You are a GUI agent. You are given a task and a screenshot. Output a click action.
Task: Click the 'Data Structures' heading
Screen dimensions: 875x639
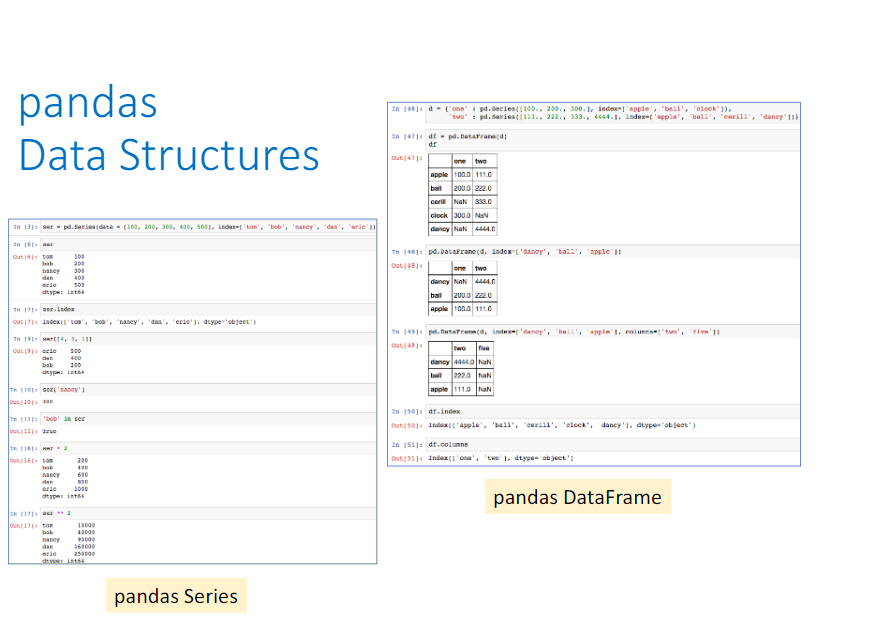coord(169,155)
